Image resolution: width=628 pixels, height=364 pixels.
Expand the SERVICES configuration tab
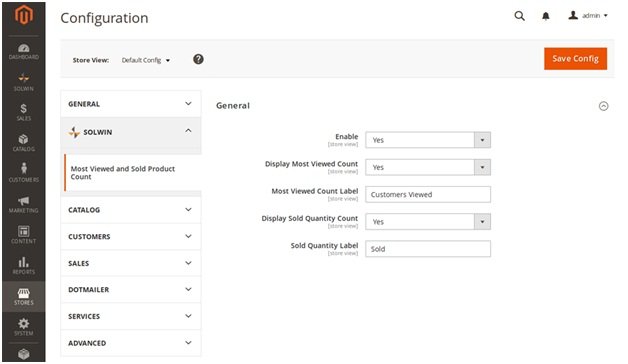point(131,316)
